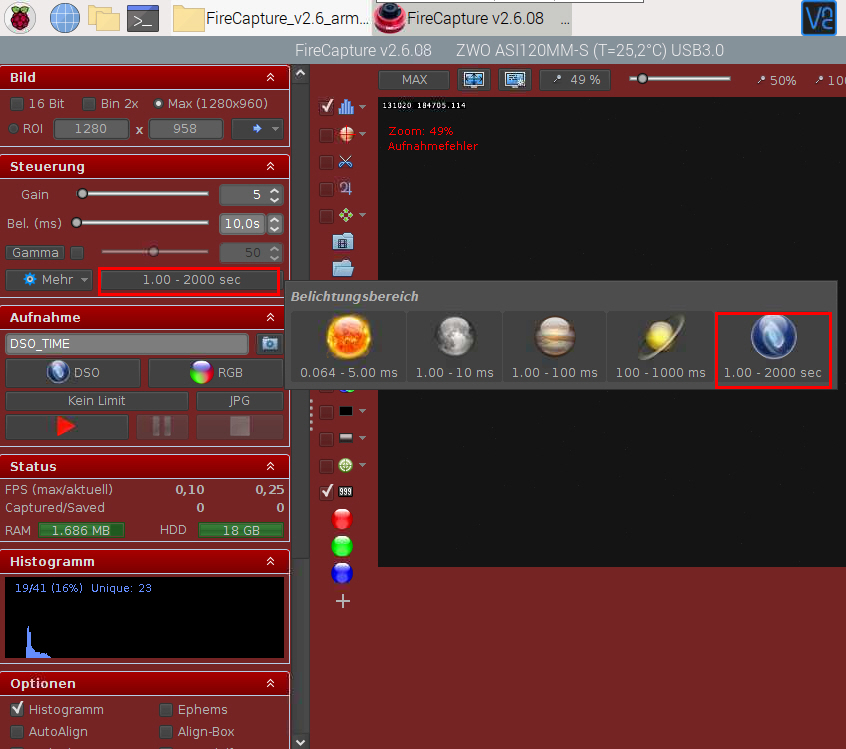
Task: Choose the Jupiter 1.00 - 100 ms range
Action: [x=555, y=349]
